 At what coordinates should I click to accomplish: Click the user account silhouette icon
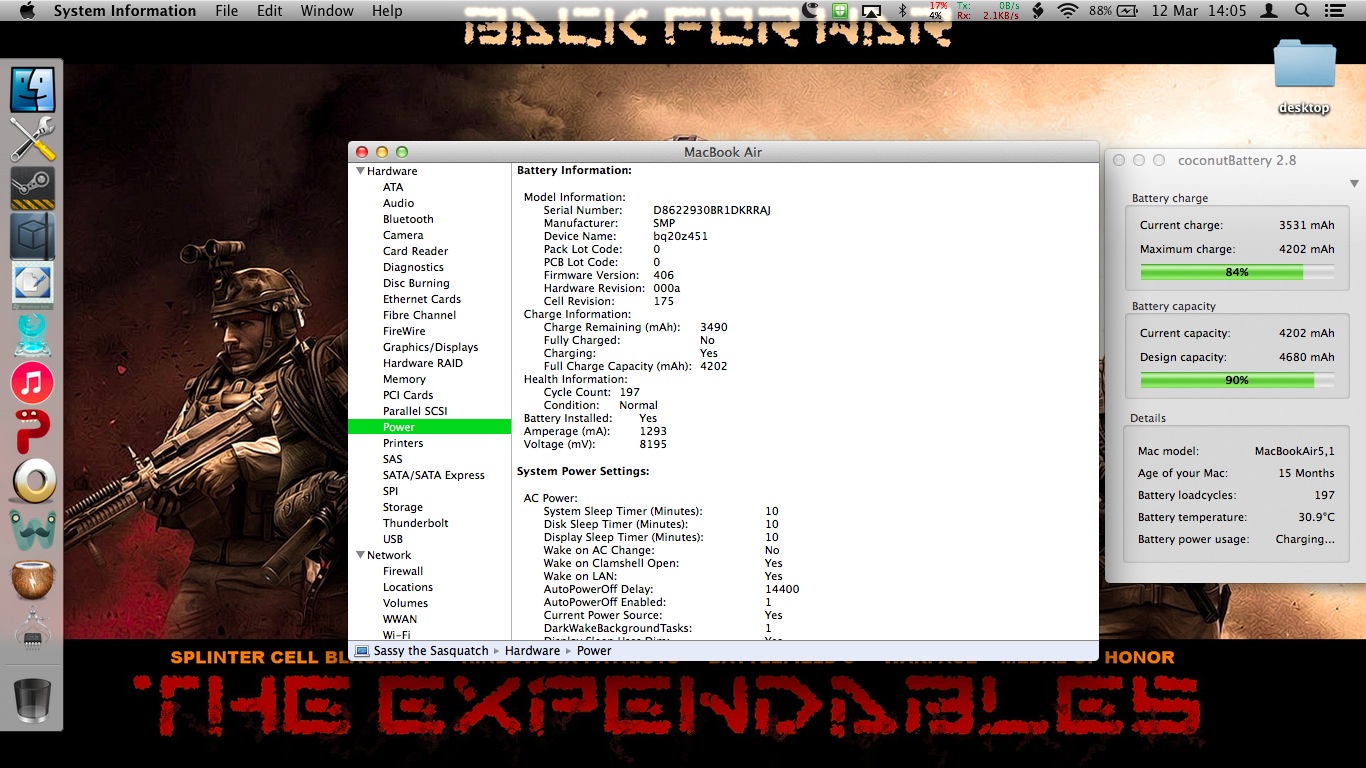(1269, 11)
